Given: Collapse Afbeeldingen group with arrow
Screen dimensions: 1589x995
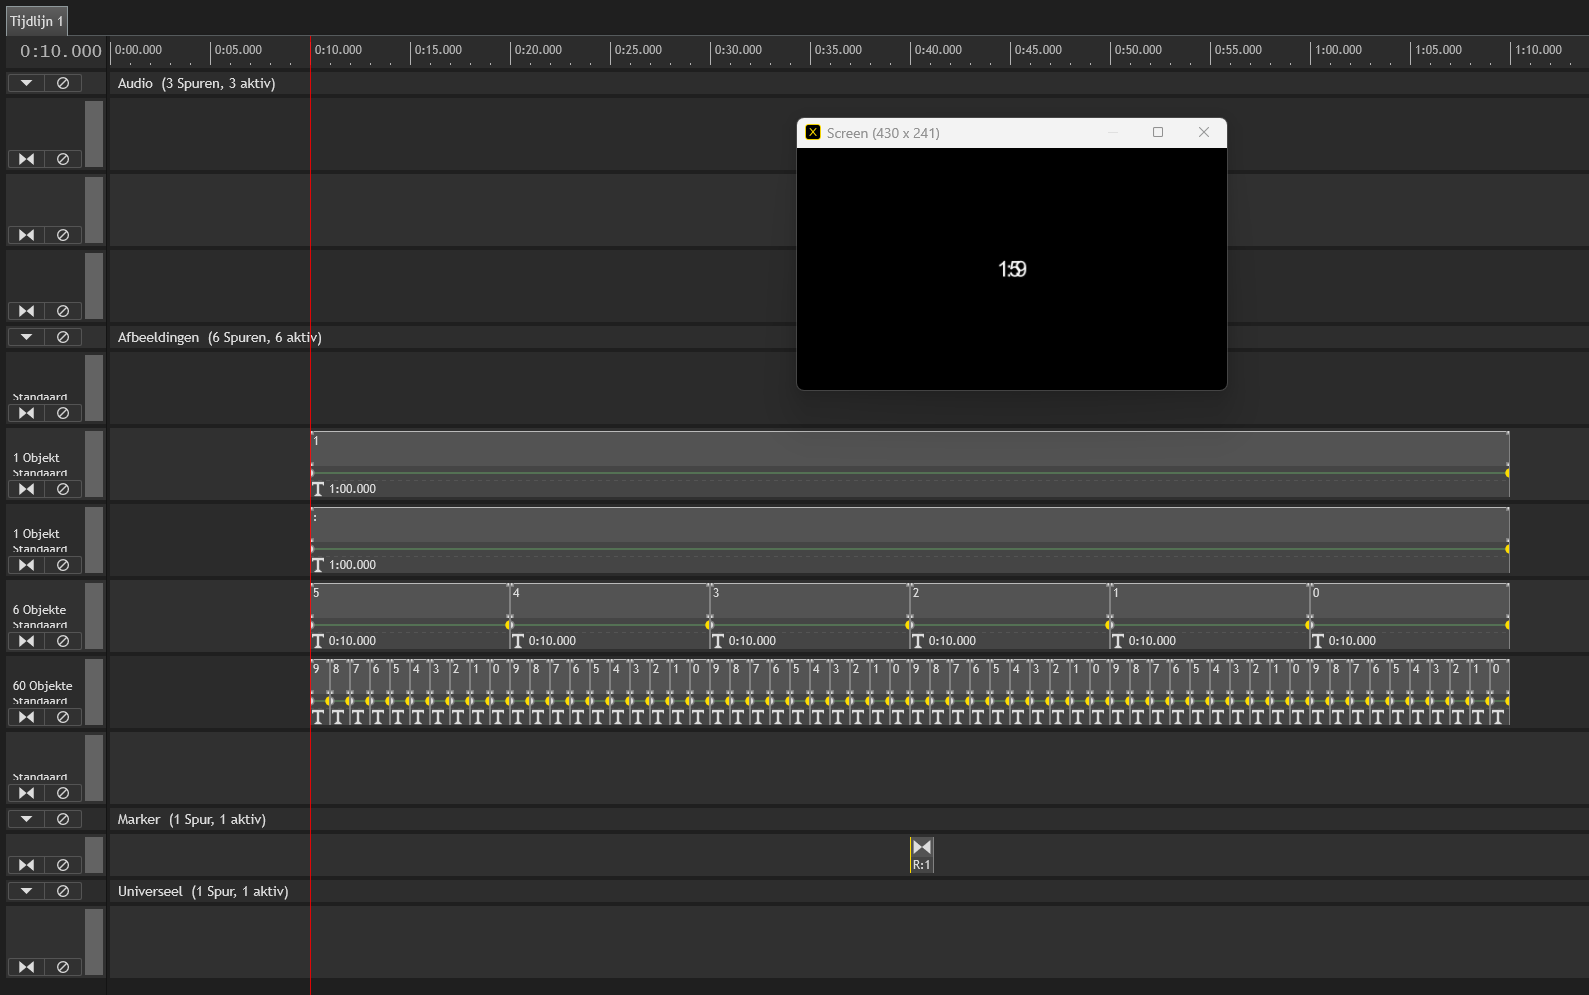Looking at the screenshot, I should [x=26, y=337].
